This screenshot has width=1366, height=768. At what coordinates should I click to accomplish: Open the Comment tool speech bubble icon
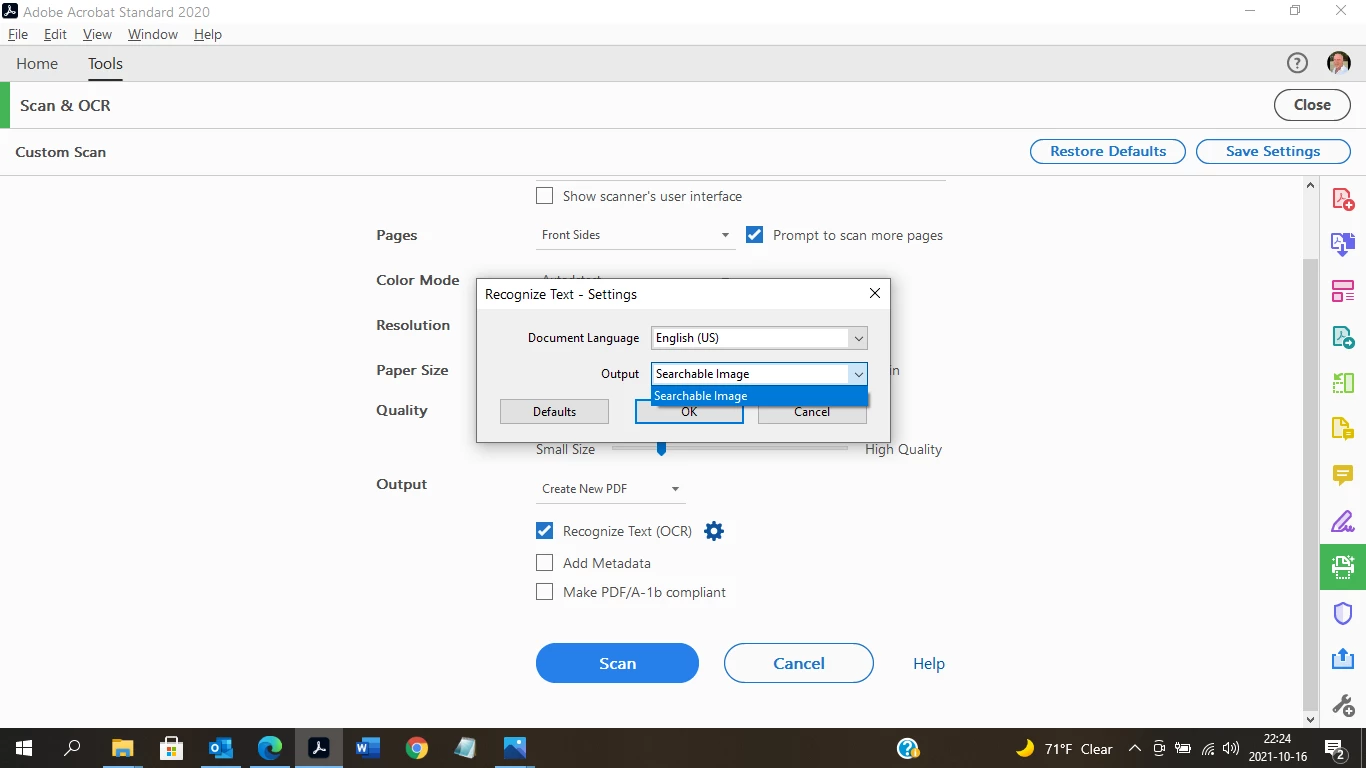pyautogui.click(x=1343, y=475)
